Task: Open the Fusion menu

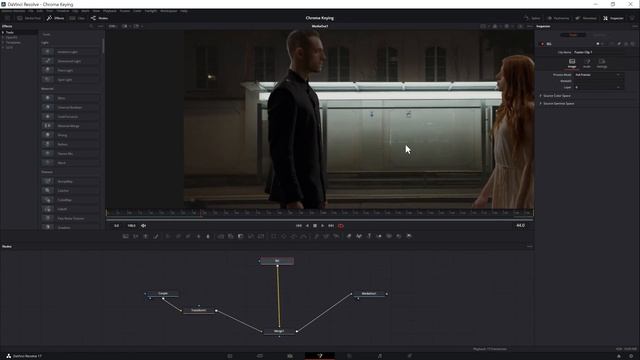Action: pos(124,11)
